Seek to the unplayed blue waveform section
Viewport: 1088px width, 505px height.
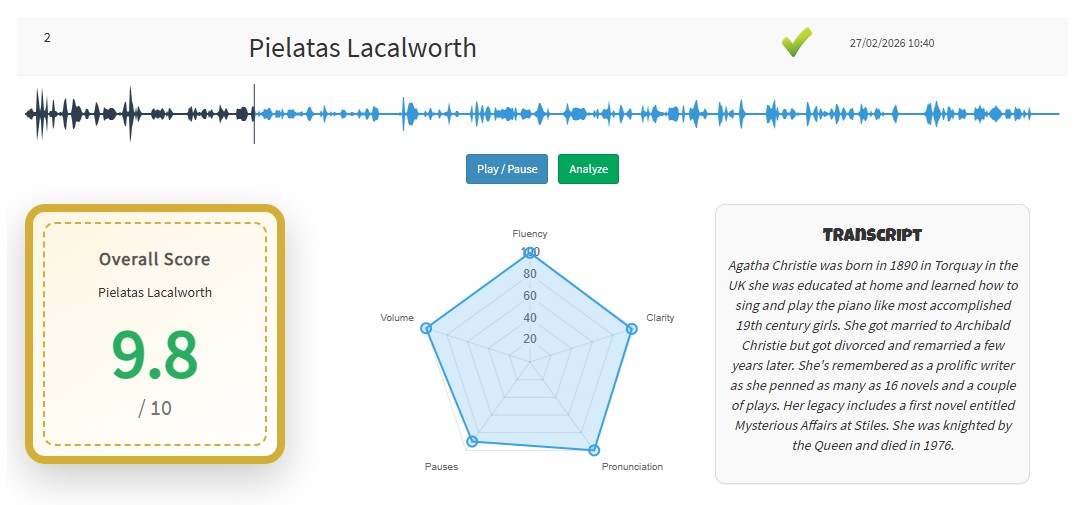coord(650,114)
